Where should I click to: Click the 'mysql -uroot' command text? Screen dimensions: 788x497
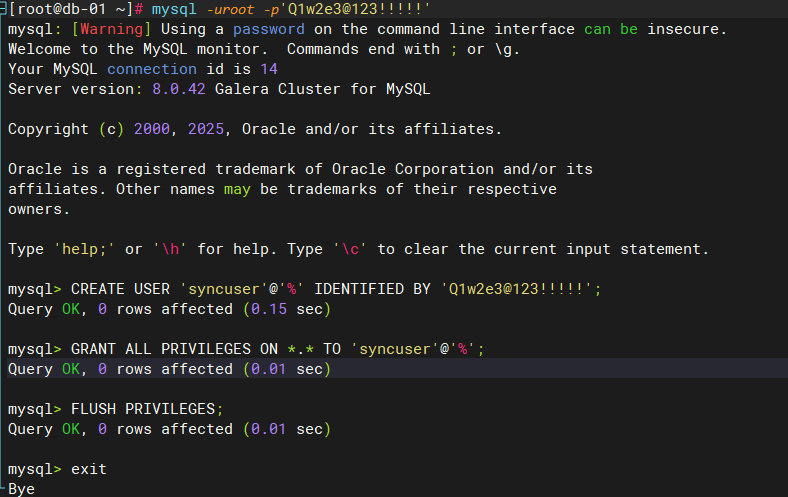click(x=203, y=9)
